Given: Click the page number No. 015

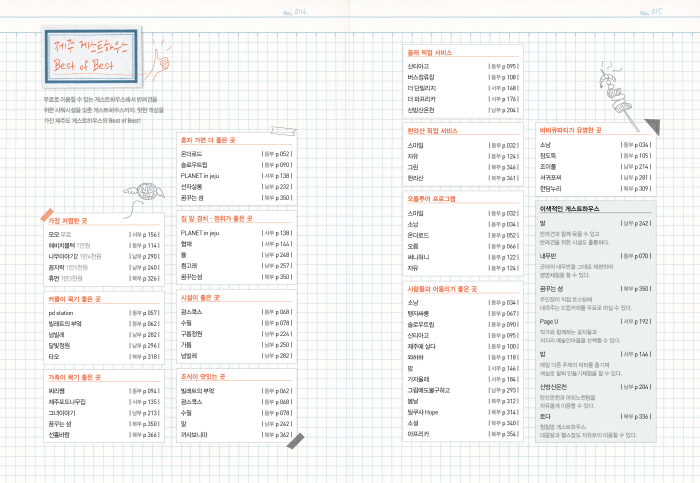Looking at the screenshot, I should (650, 12).
